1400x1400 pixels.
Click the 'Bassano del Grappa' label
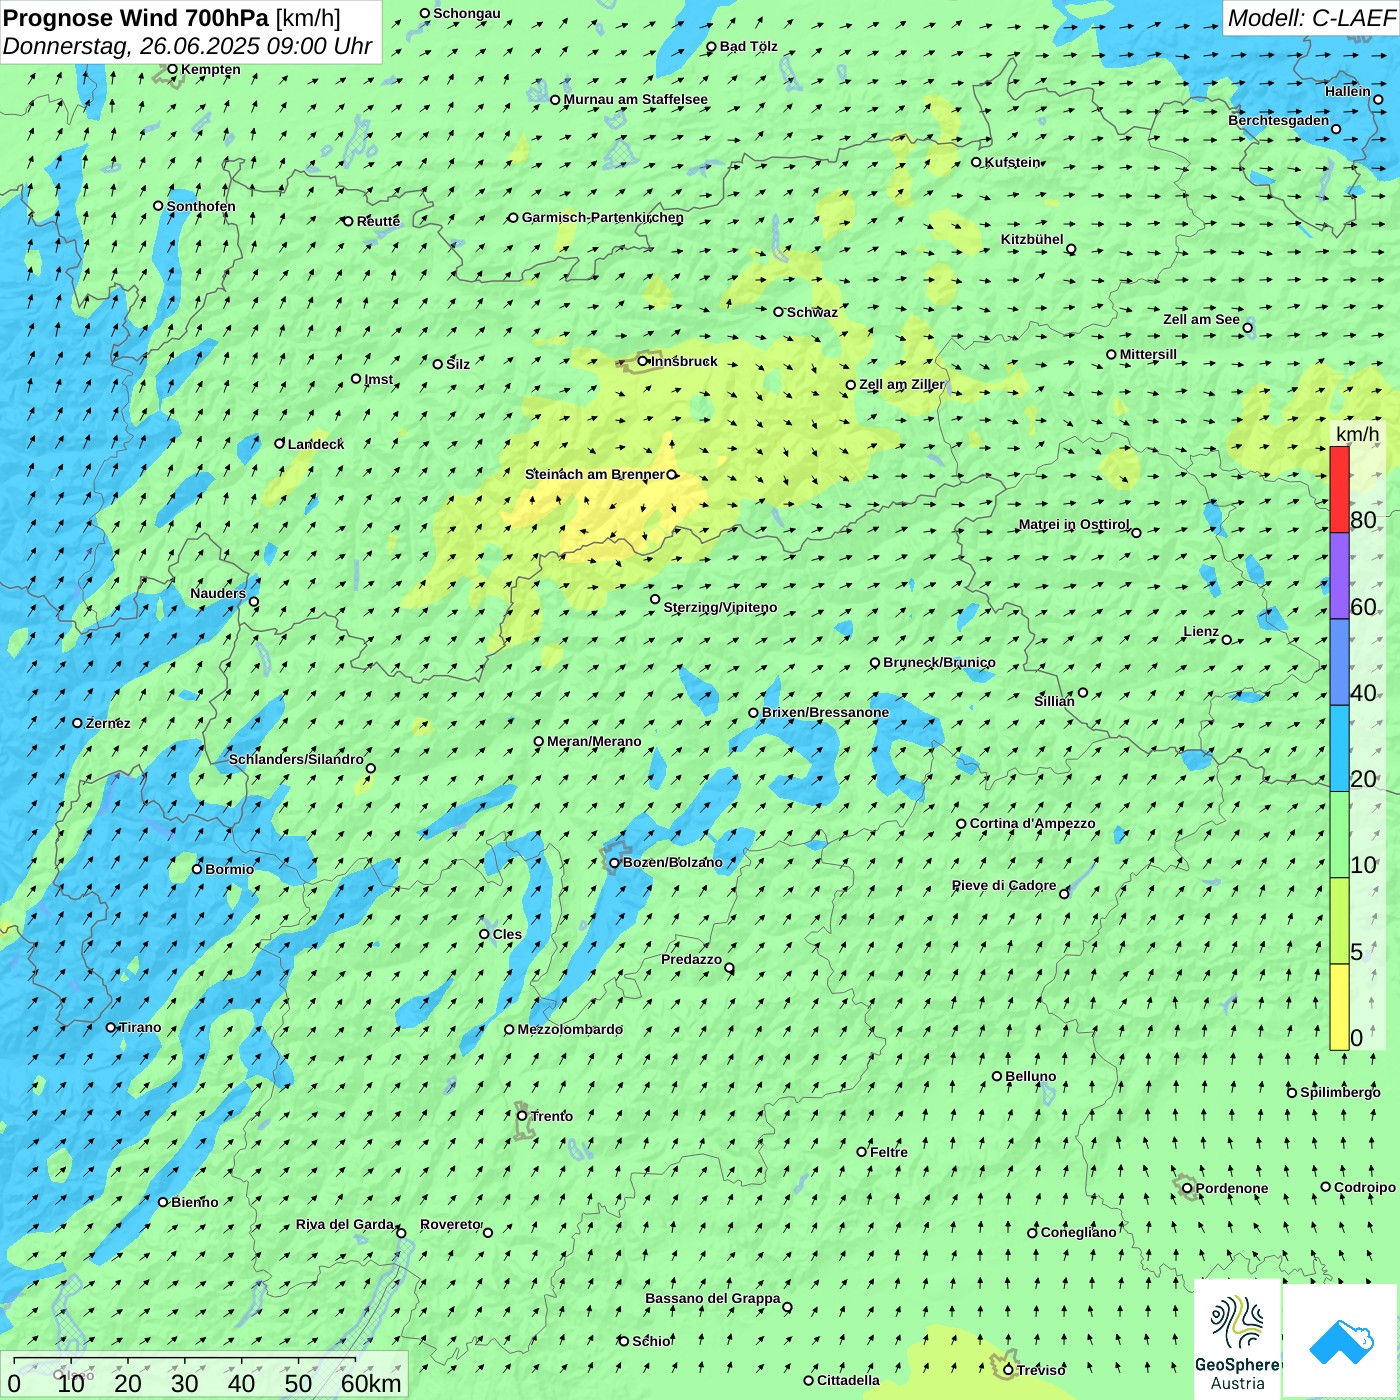click(713, 1298)
